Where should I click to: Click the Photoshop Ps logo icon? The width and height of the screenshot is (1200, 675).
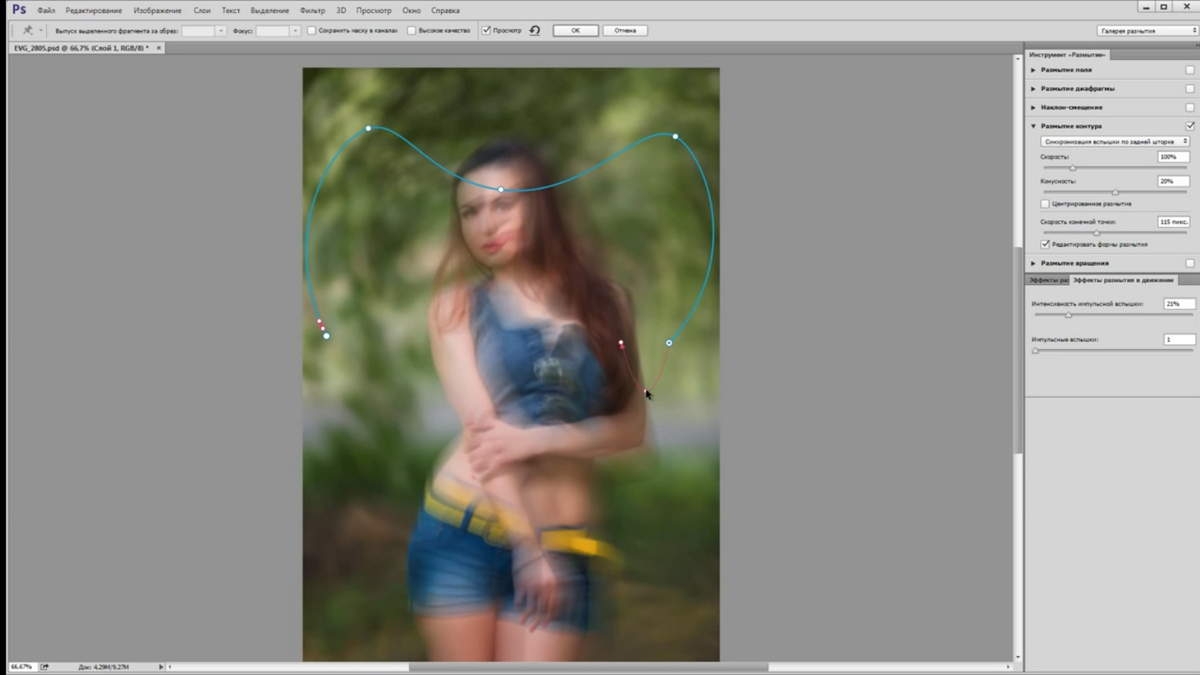[18, 9]
